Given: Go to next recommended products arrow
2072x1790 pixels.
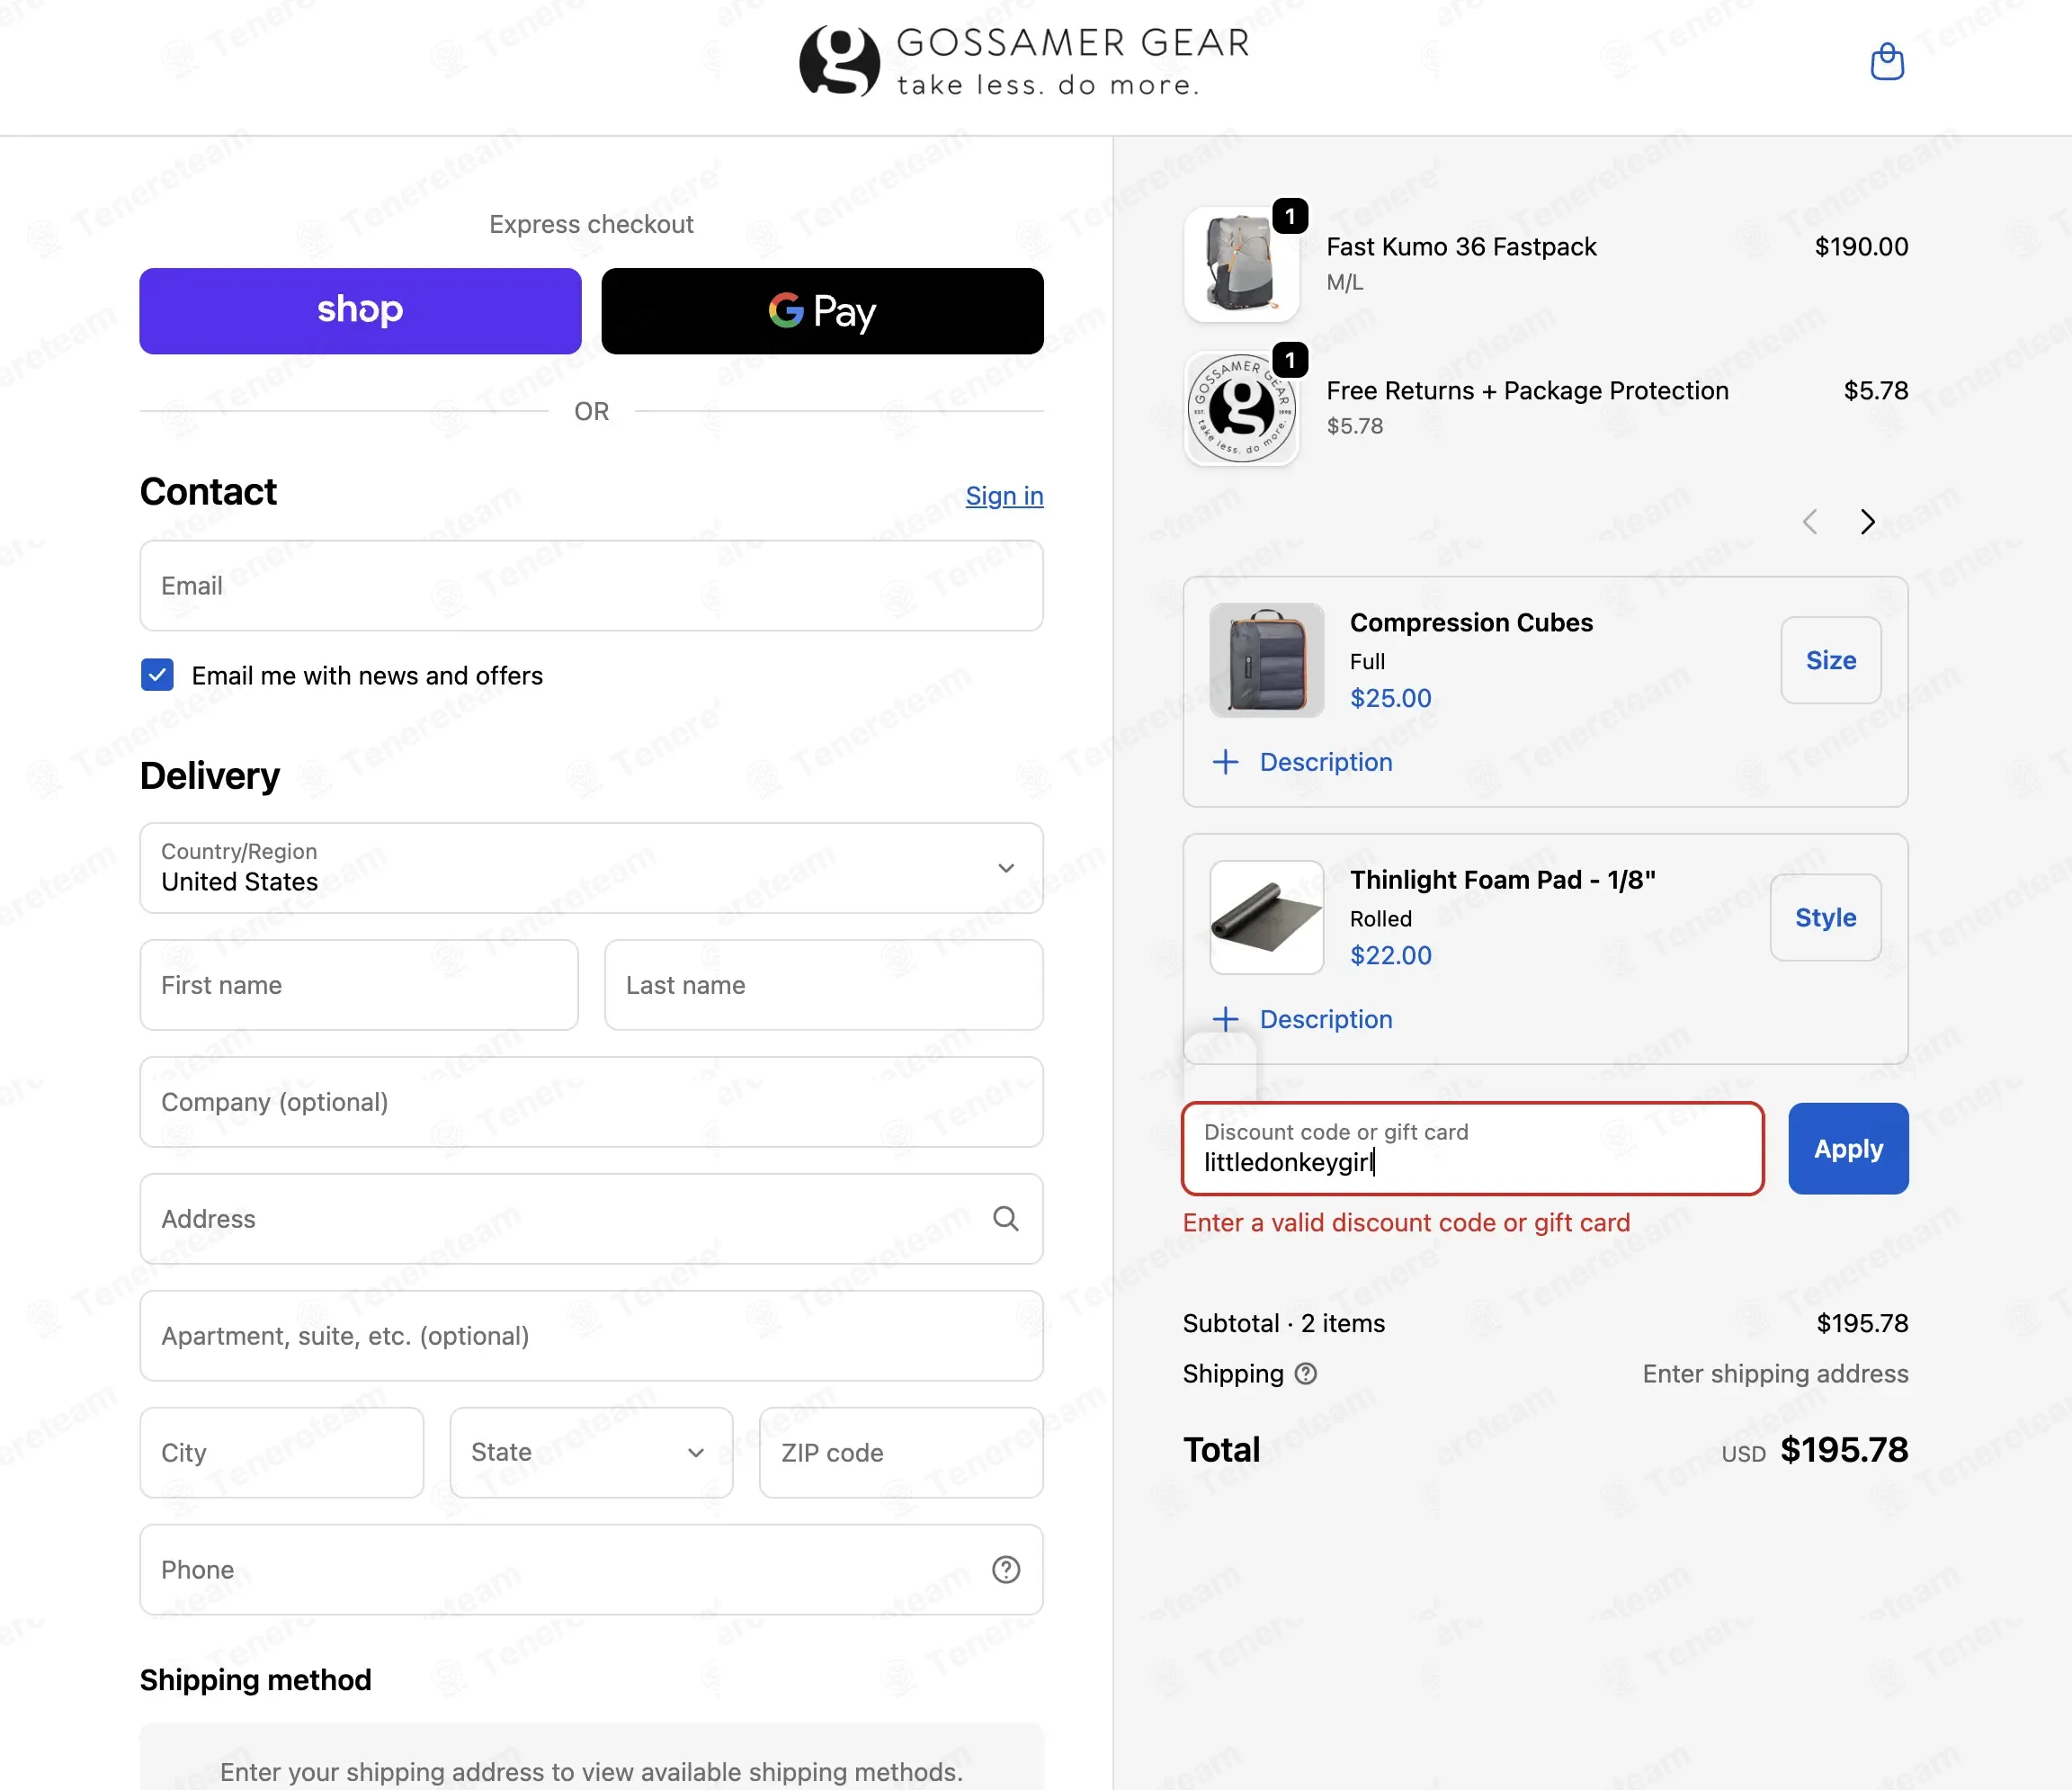Looking at the screenshot, I should click(x=1866, y=521).
